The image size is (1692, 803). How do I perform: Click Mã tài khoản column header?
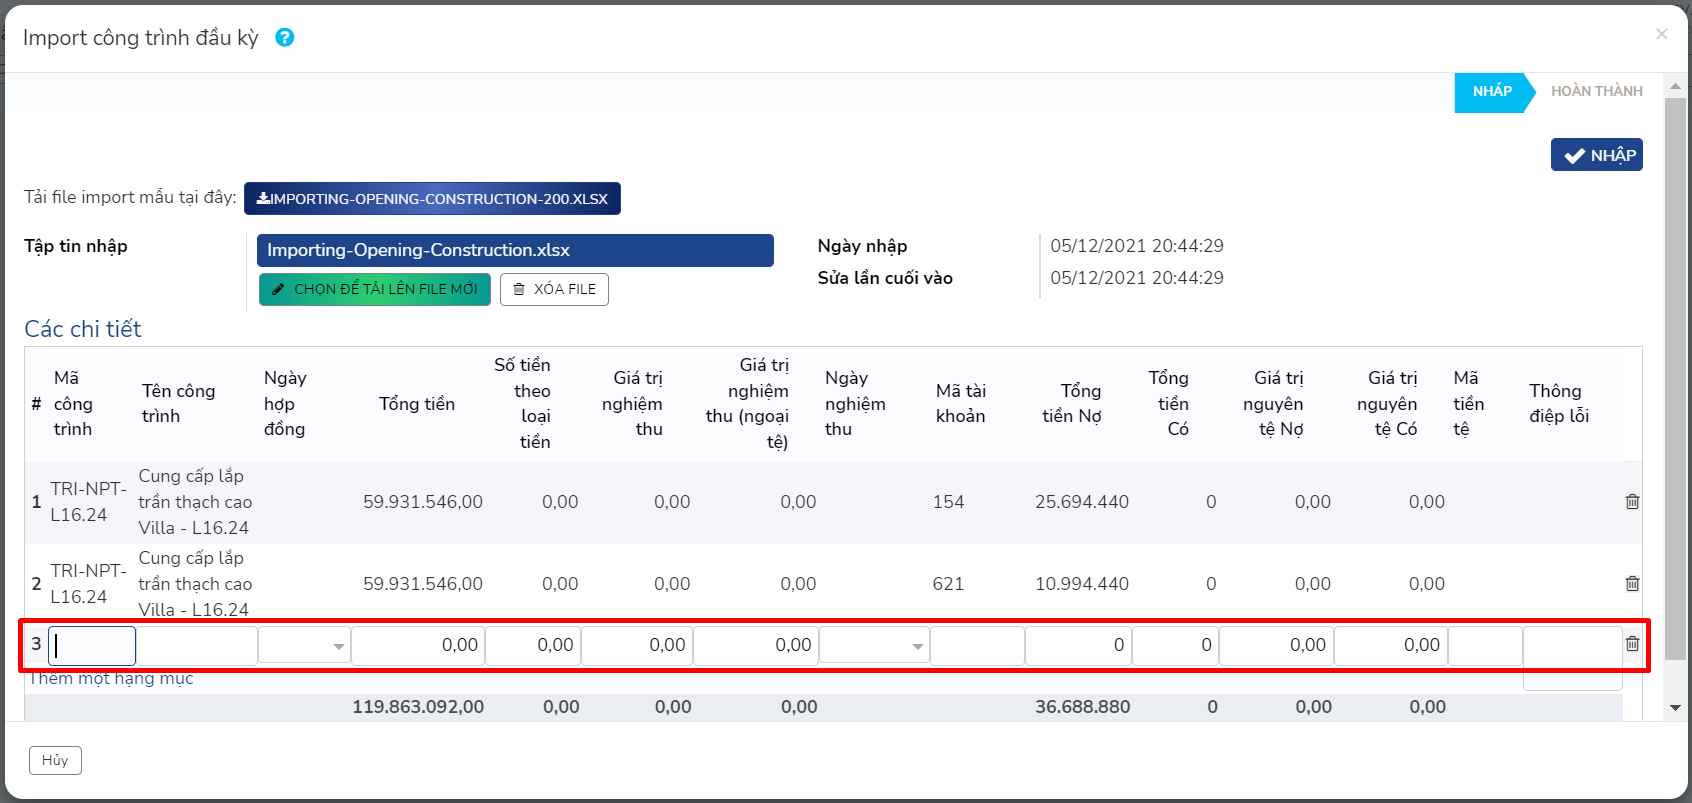(x=961, y=404)
